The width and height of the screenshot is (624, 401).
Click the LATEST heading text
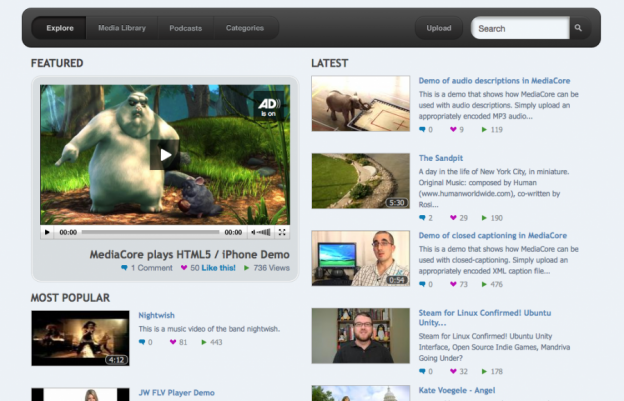330,63
